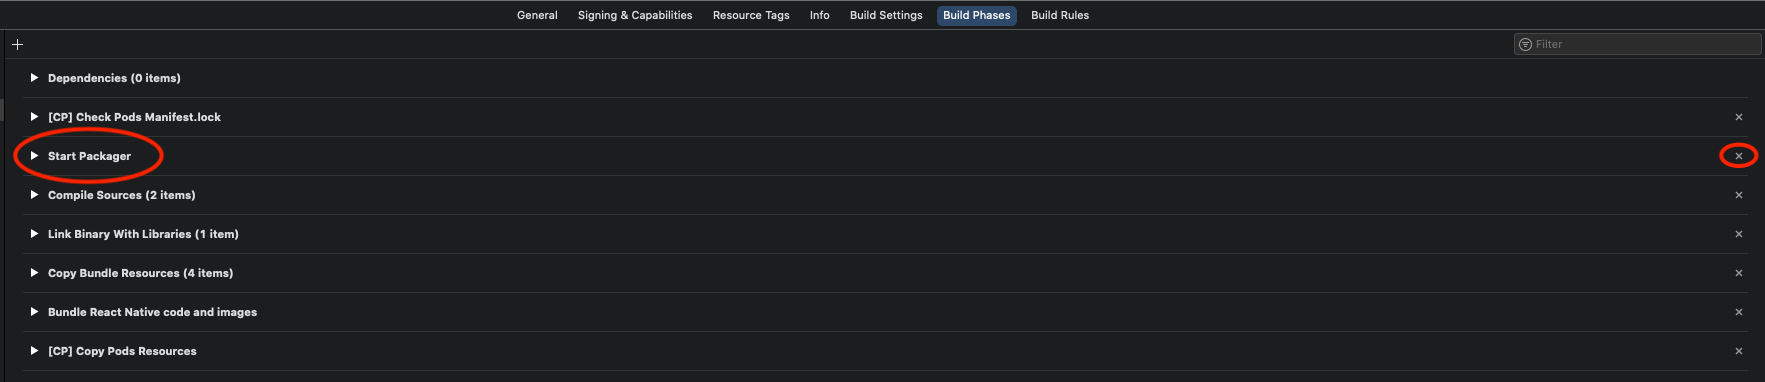1765x382 pixels.
Task: Remove Bundle React Native code and images phase
Action: pyautogui.click(x=1739, y=312)
